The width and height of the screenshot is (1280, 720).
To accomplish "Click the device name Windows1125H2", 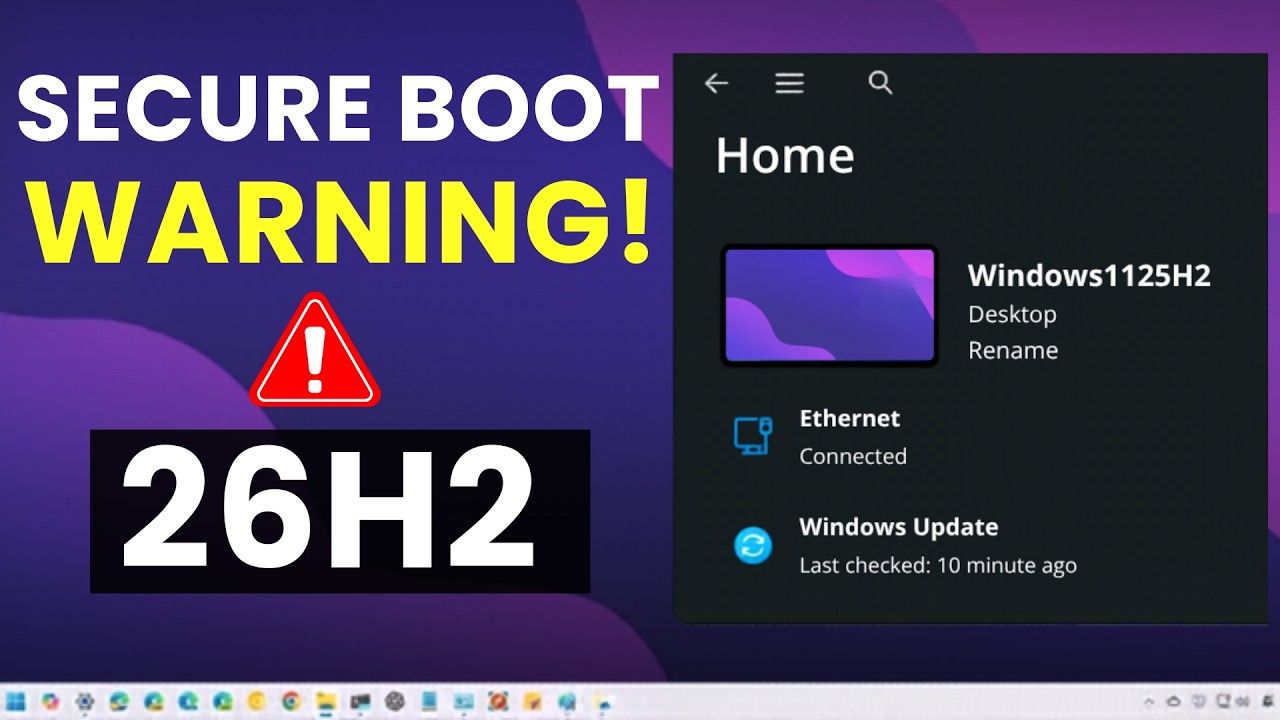I will pos(1089,276).
